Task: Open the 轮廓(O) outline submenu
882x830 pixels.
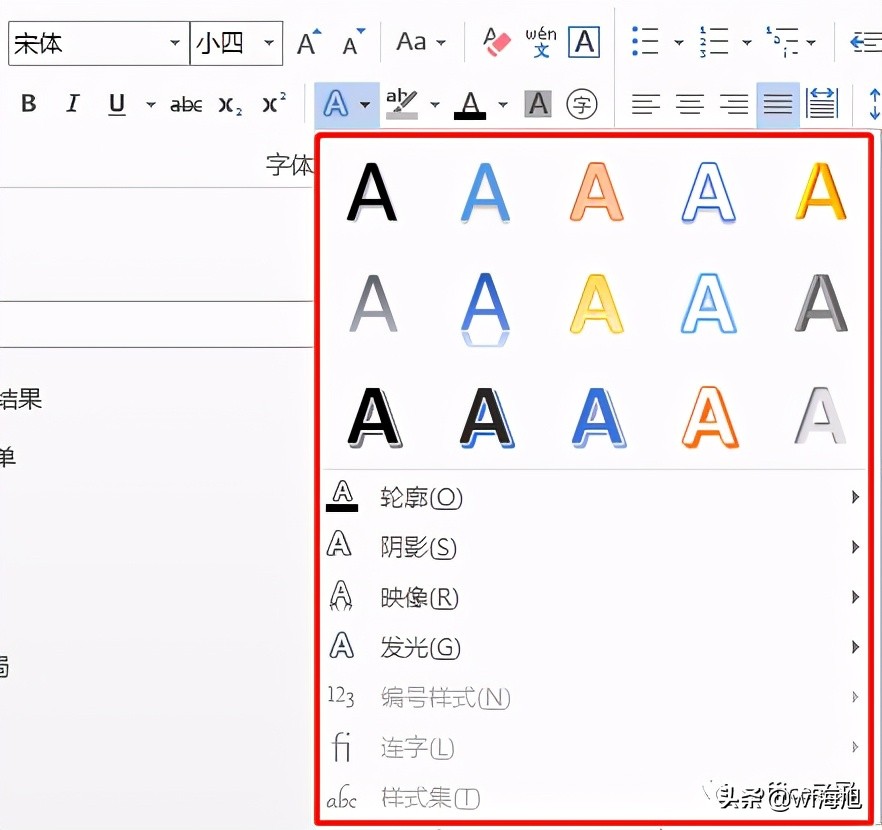Action: (x=420, y=497)
